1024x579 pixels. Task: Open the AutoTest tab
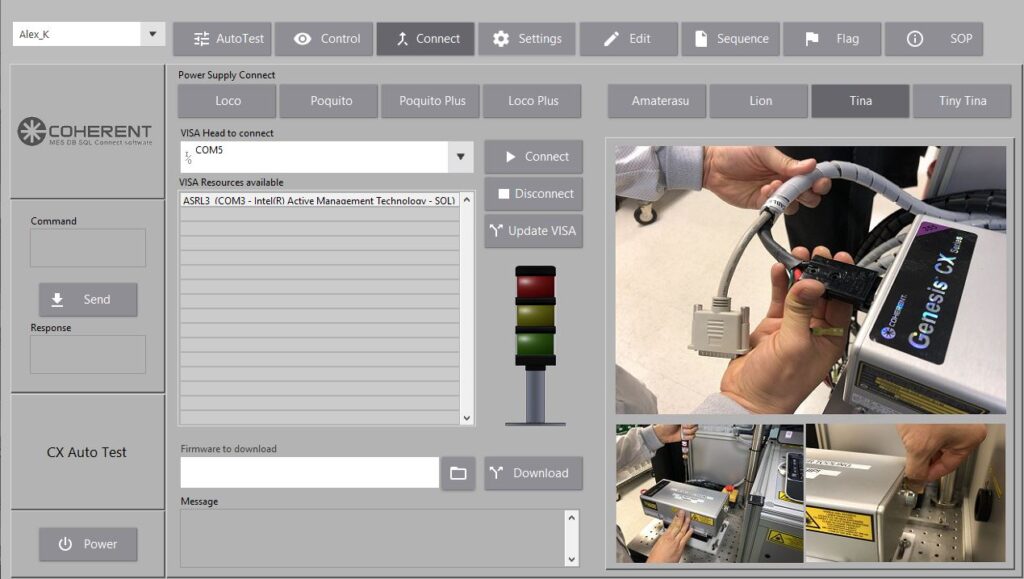tap(224, 39)
